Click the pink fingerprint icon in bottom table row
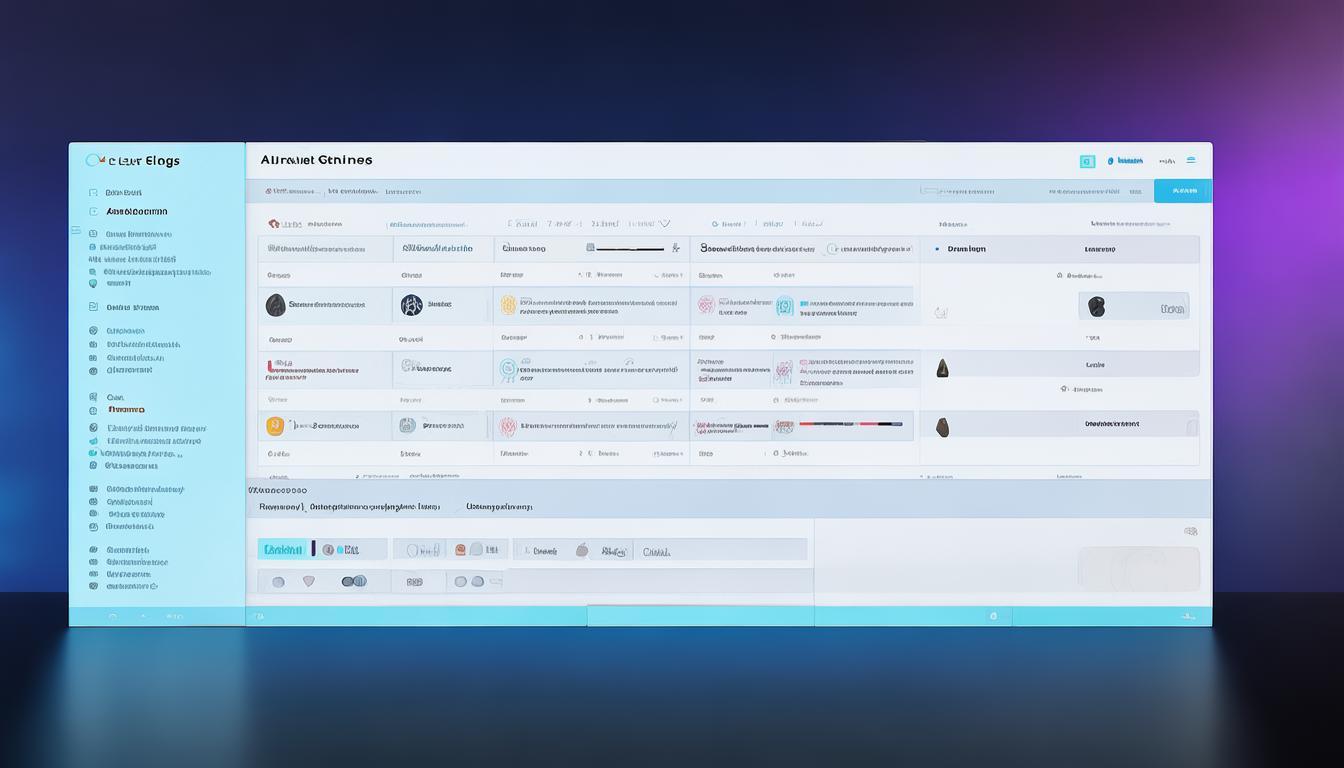The height and width of the screenshot is (768, 1344). point(508,427)
